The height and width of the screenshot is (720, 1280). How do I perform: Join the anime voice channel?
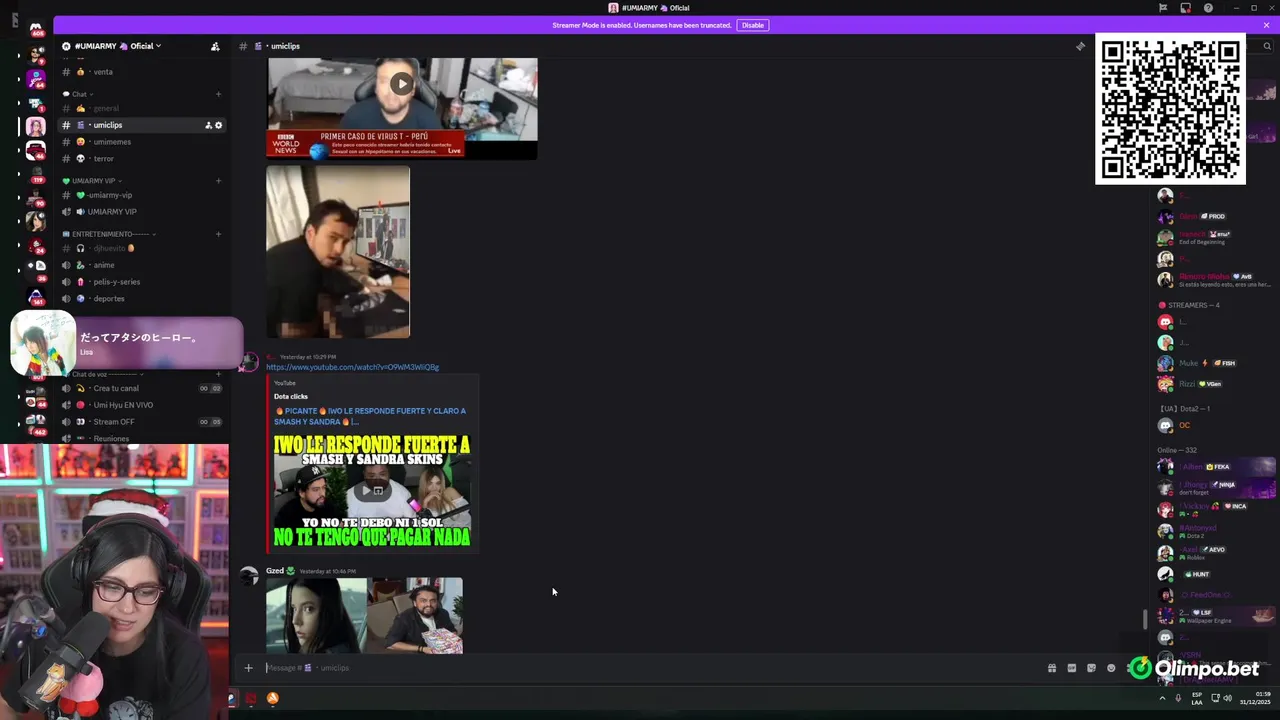tap(140, 265)
